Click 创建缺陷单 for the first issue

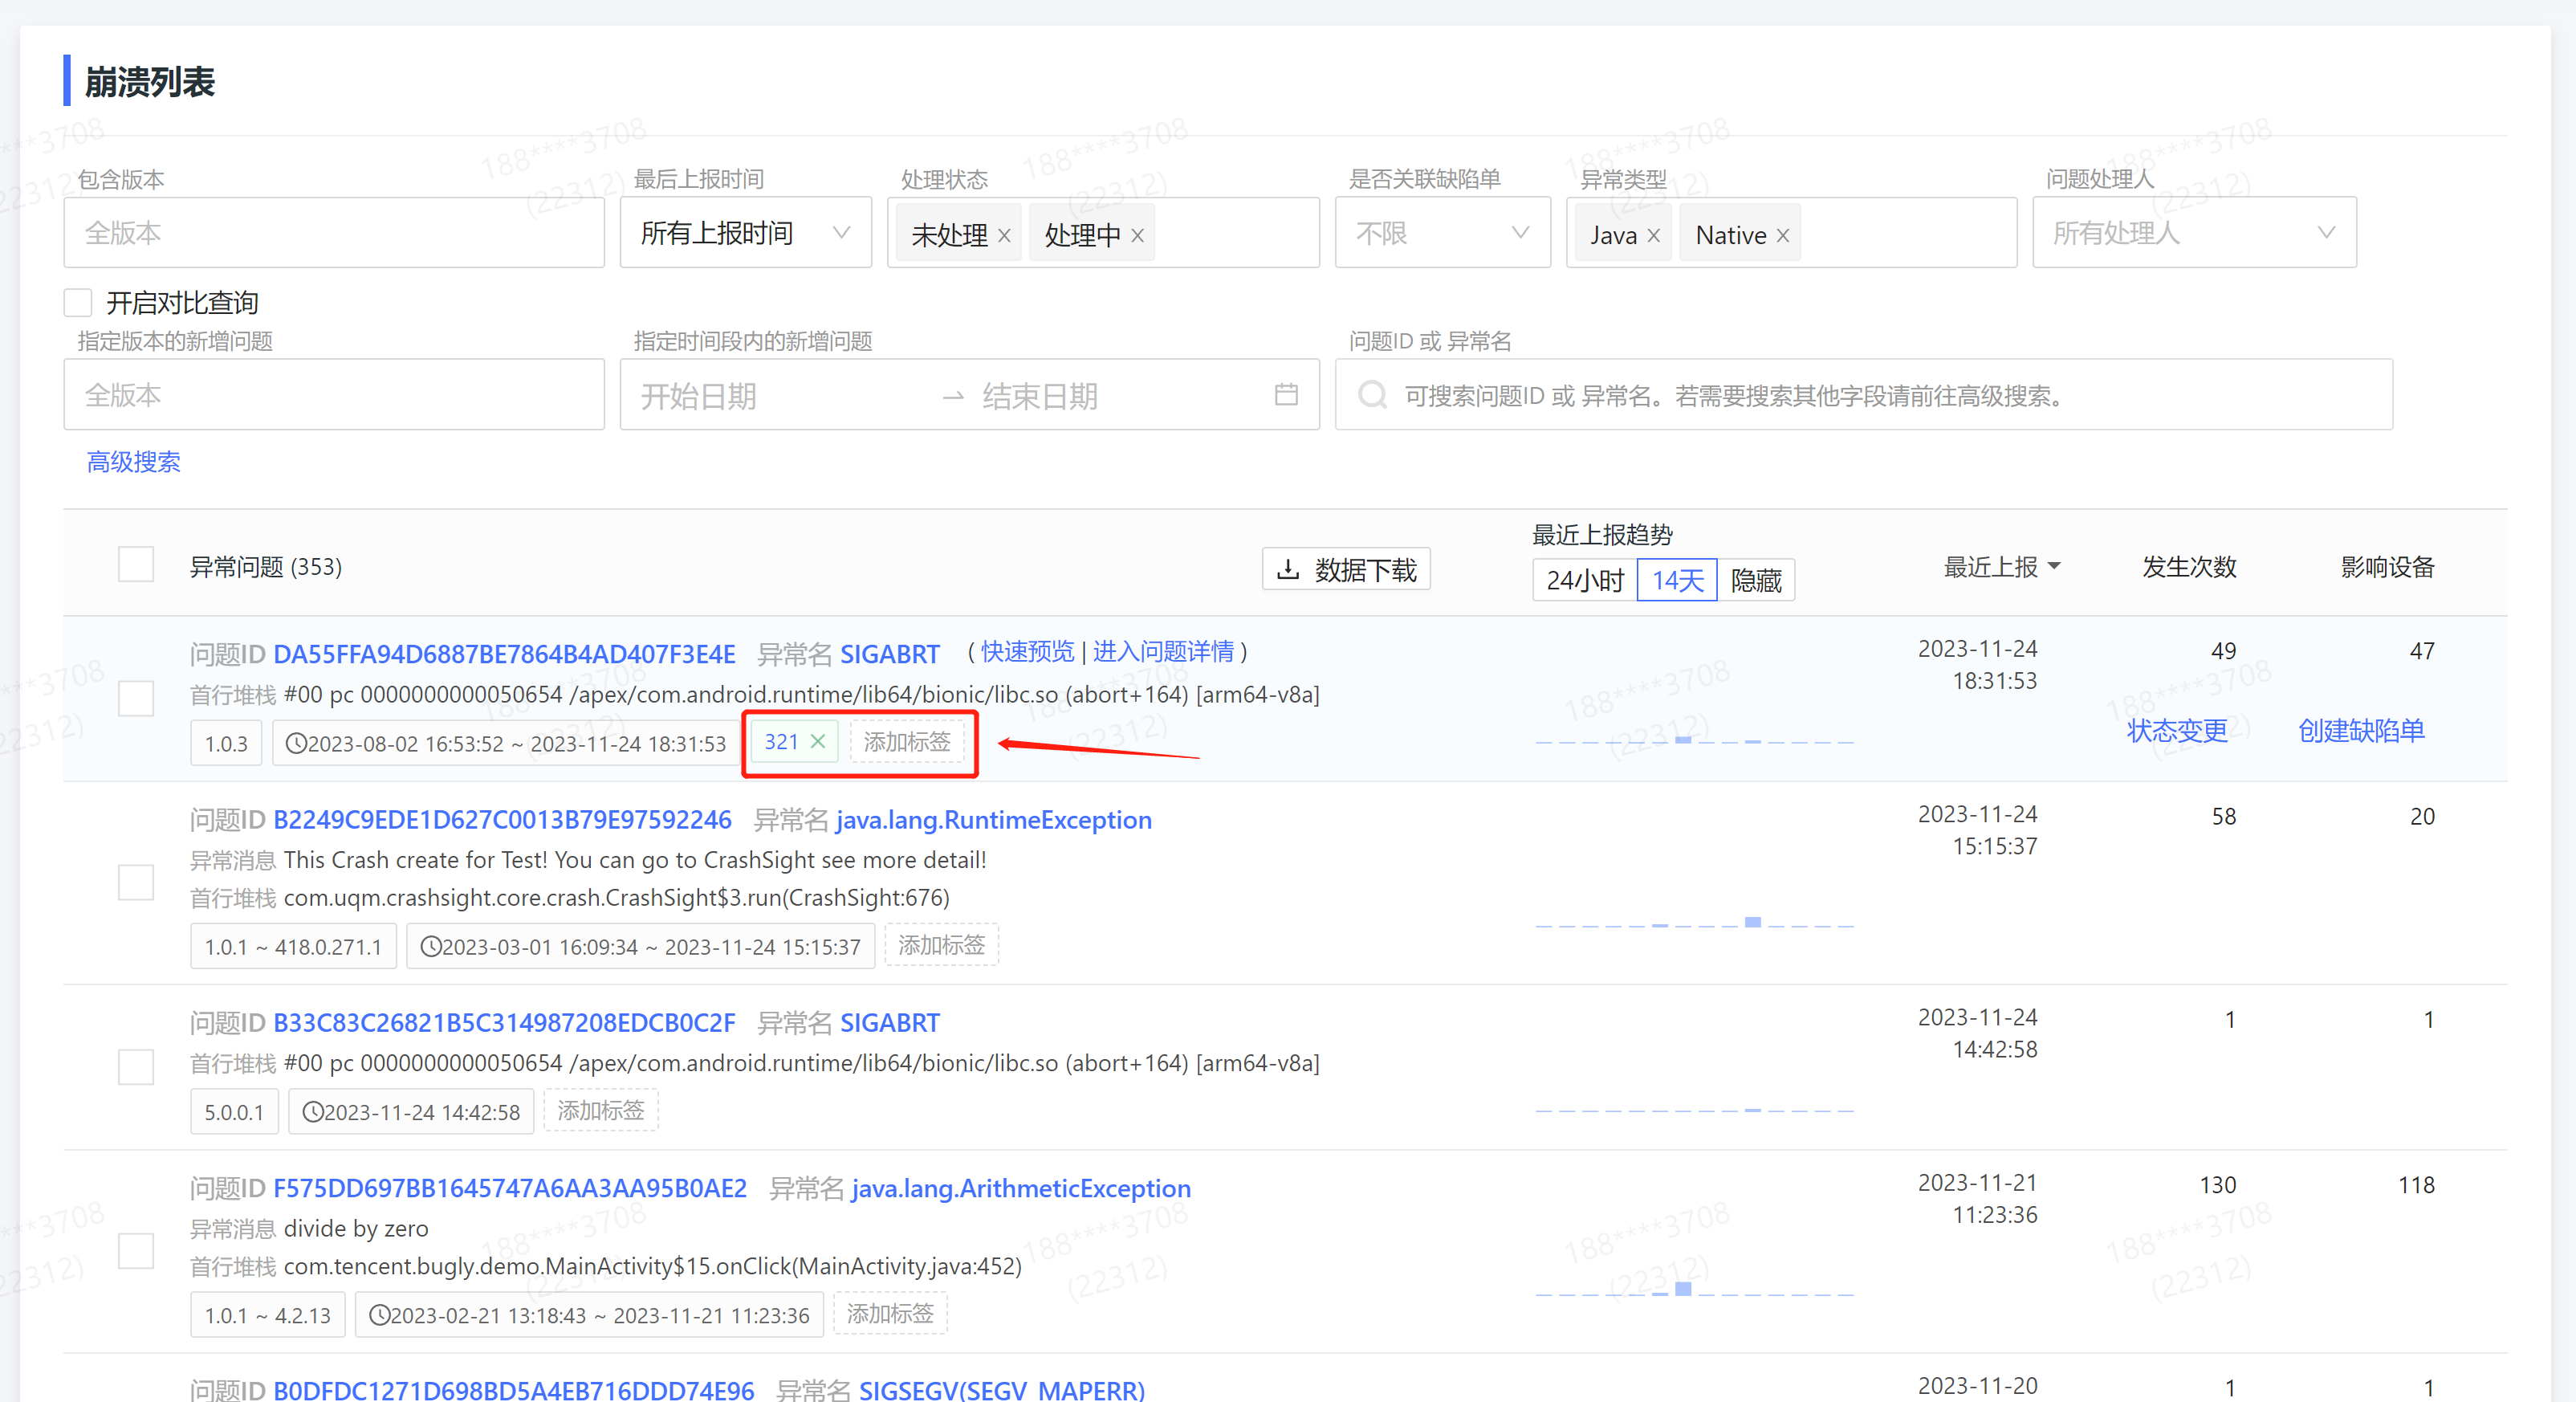(x=2361, y=731)
